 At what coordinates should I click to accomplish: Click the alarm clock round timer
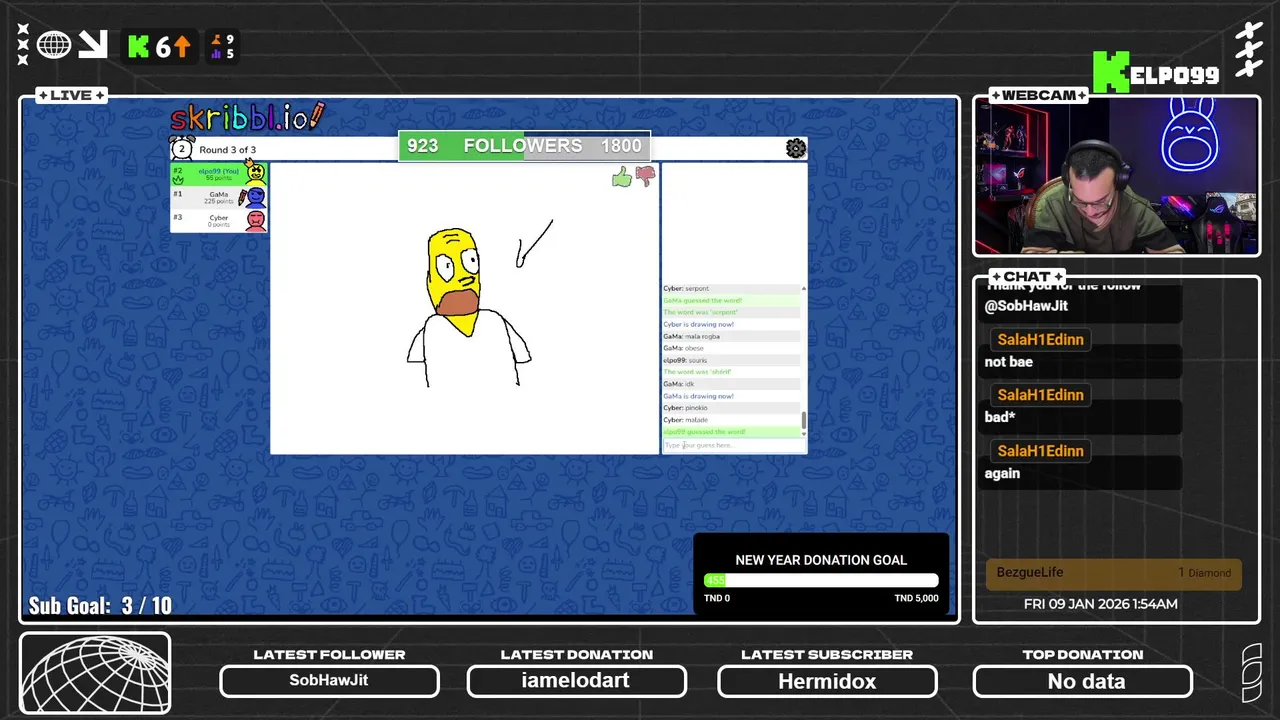coord(182,149)
